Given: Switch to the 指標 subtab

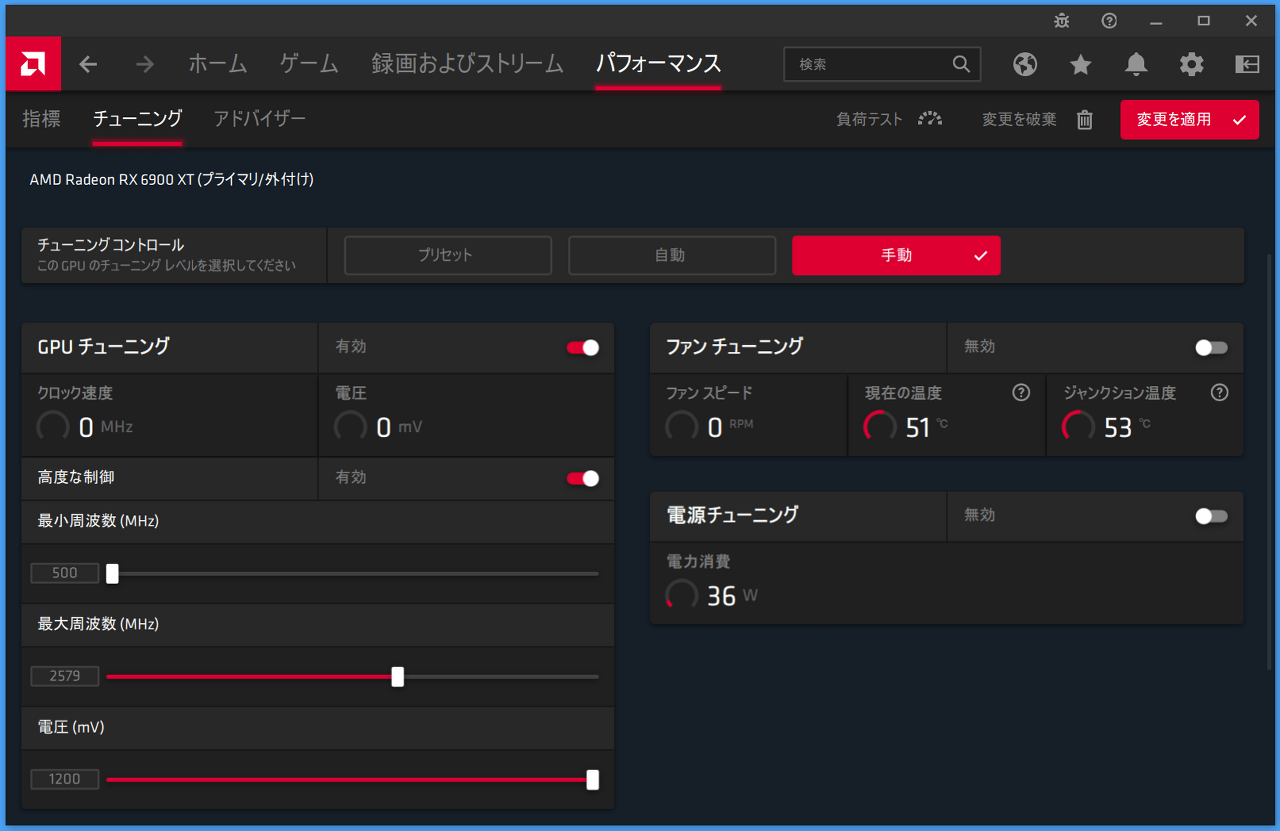Looking at the screenshot, I should tap(41, 119).
